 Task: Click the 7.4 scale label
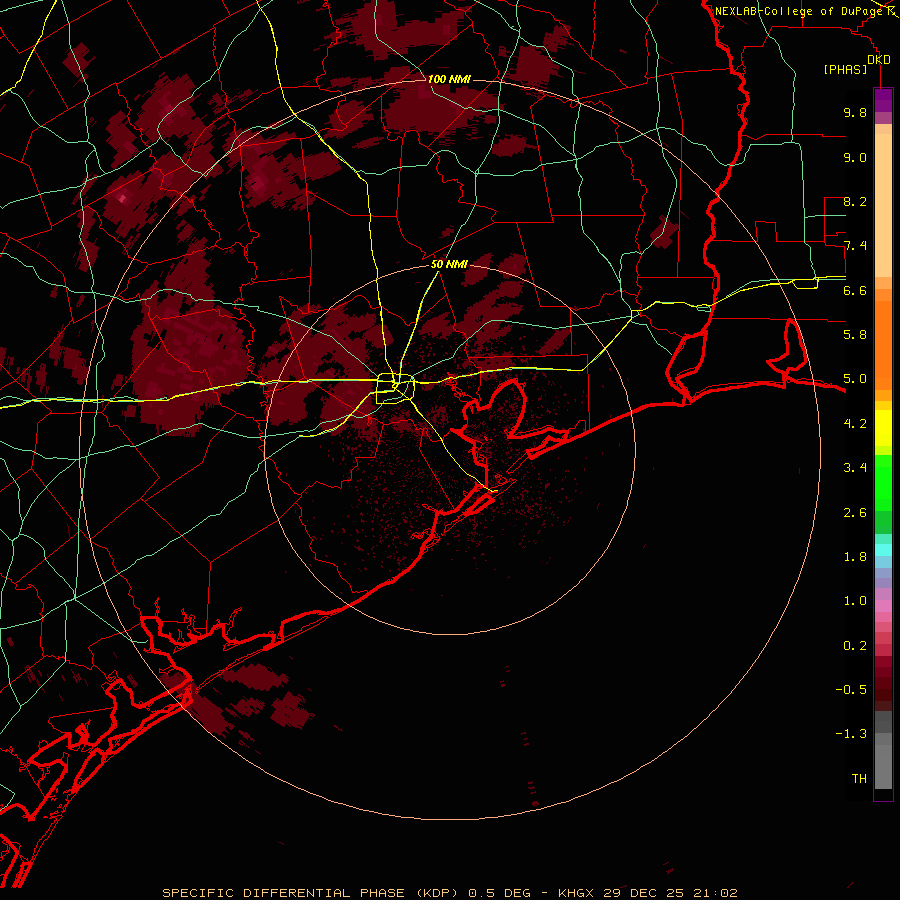click(855, 246)
